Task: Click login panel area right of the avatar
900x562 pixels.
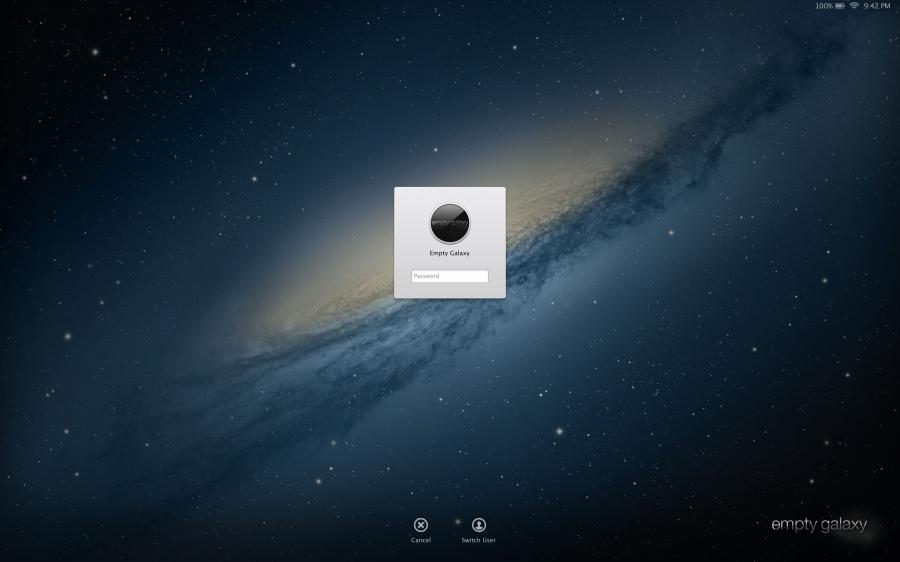Action: point(489,223)
